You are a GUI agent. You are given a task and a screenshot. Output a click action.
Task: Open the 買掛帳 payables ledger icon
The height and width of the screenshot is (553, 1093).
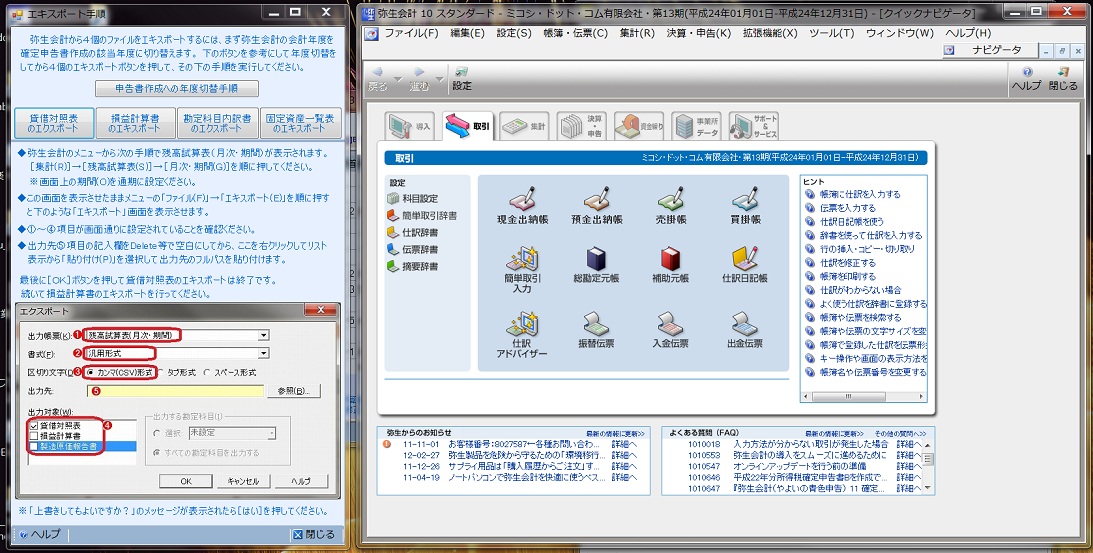coord(744,205)
